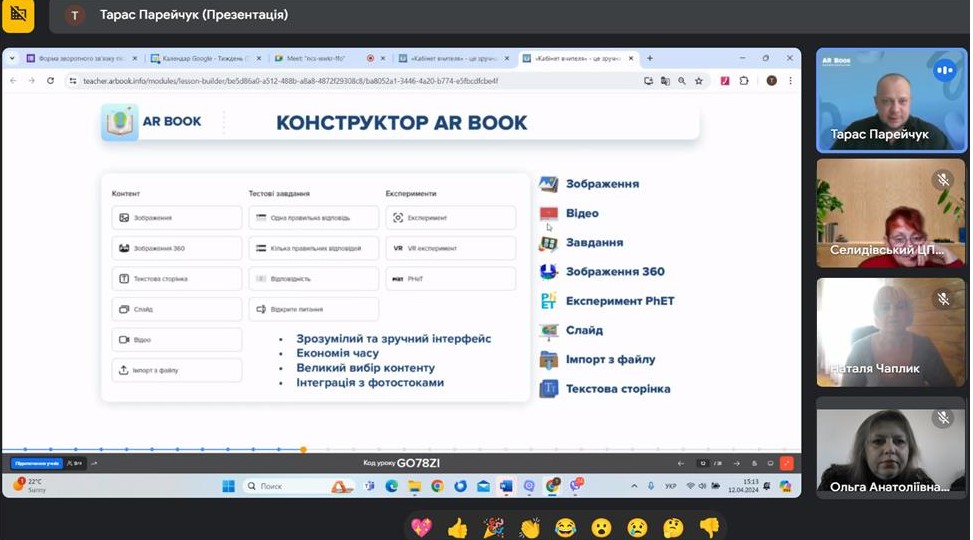Send the surprised face reaction
Image resolution: width=973 pixels, height=540 pixels.
click(601, 528)
